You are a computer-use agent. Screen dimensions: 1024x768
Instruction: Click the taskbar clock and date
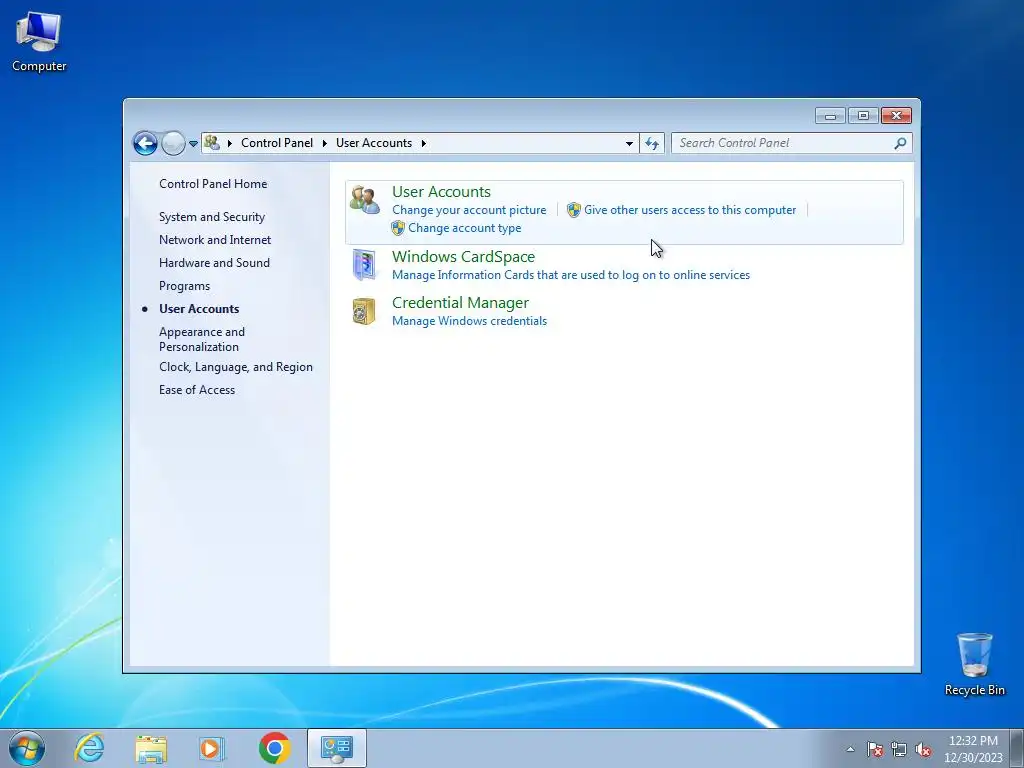click(973, 749)
